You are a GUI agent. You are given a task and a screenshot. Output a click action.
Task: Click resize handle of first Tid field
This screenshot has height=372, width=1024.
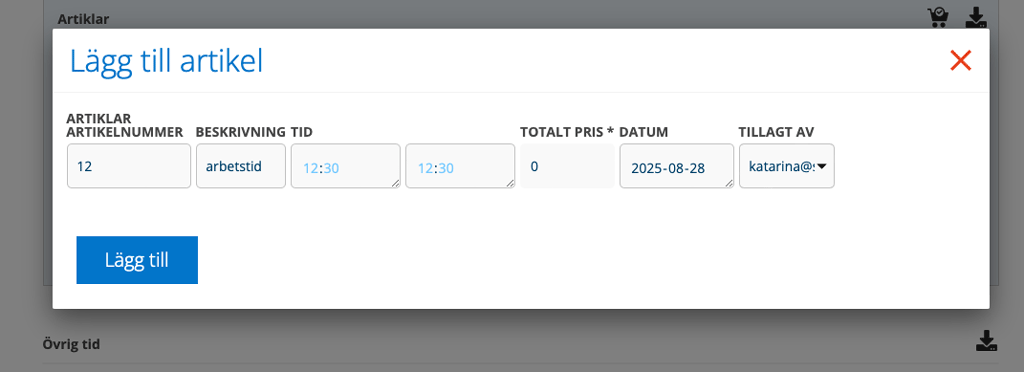tap(396, 184)
